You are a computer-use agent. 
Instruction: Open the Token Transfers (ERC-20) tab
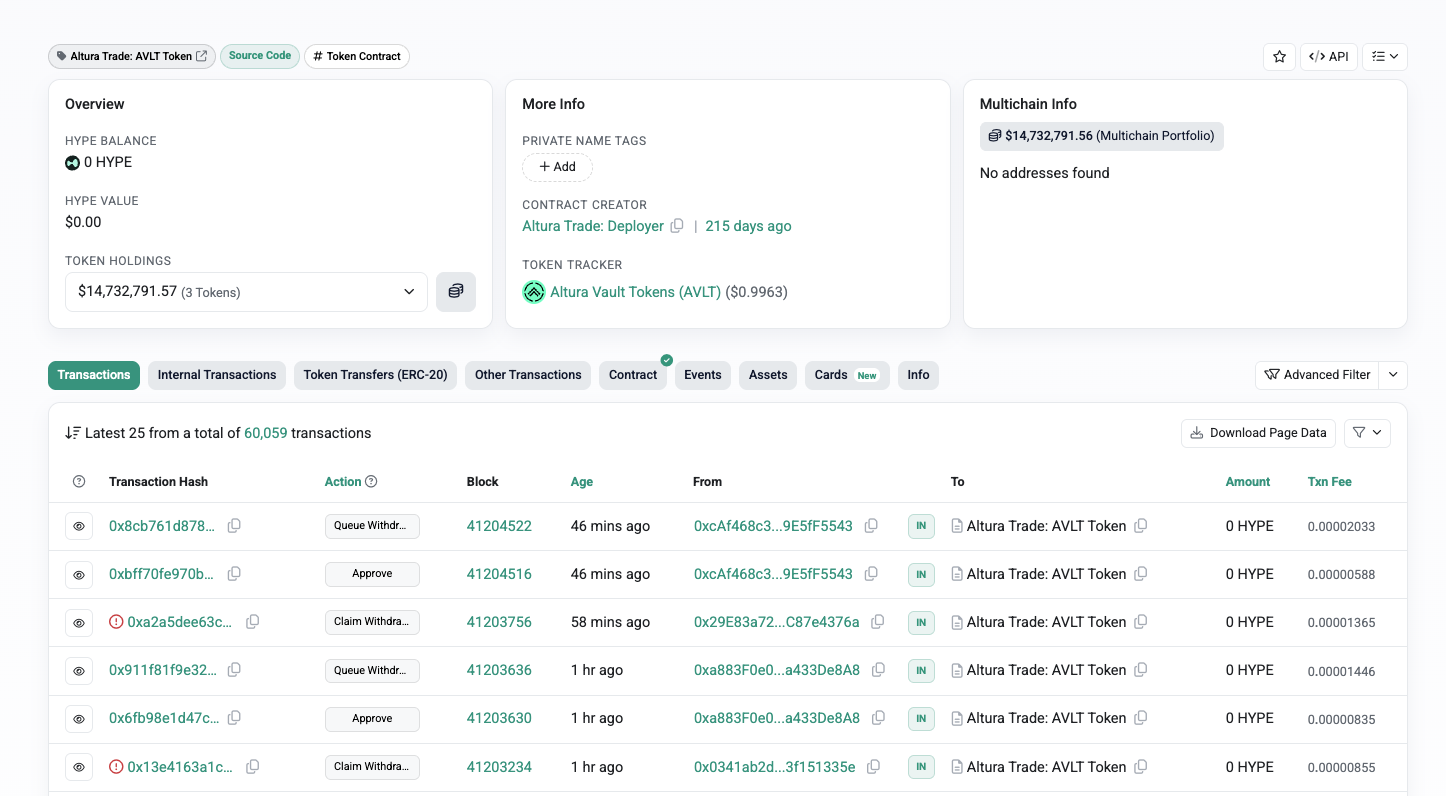[376, 375]
